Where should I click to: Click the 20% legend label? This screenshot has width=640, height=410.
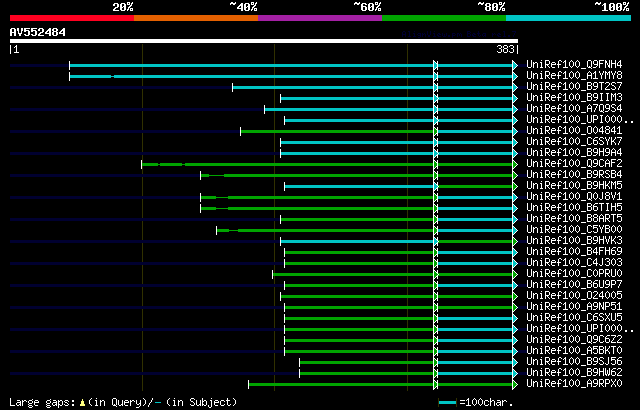click(123, 7)
